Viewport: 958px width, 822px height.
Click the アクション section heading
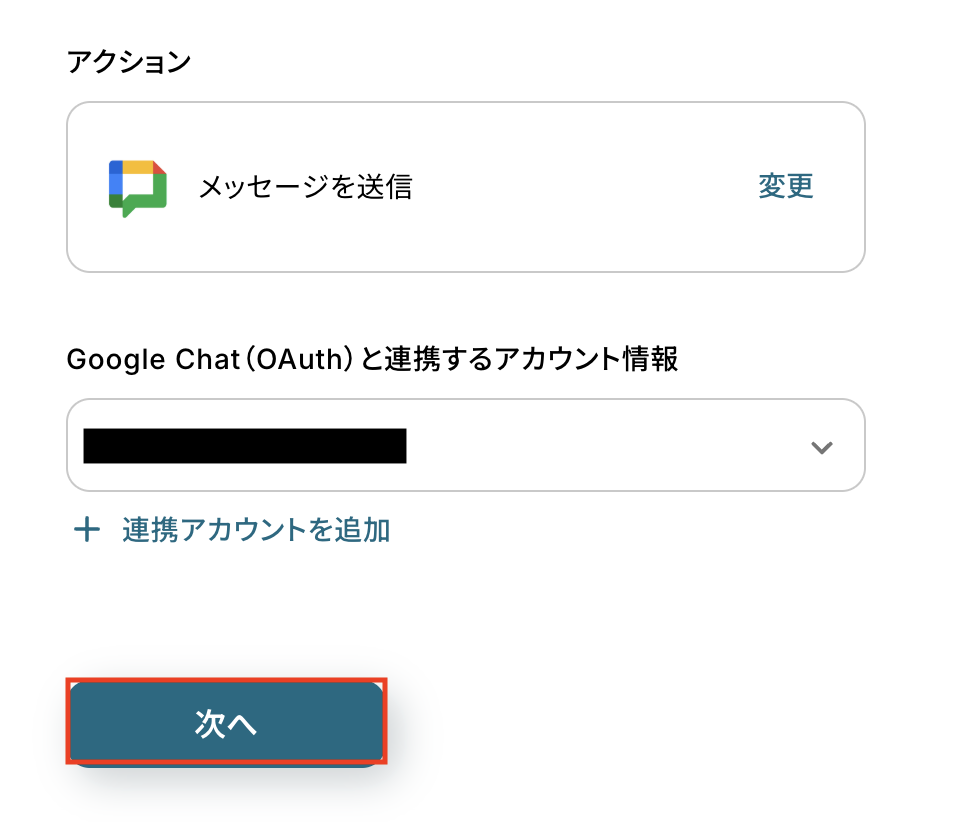128,62
